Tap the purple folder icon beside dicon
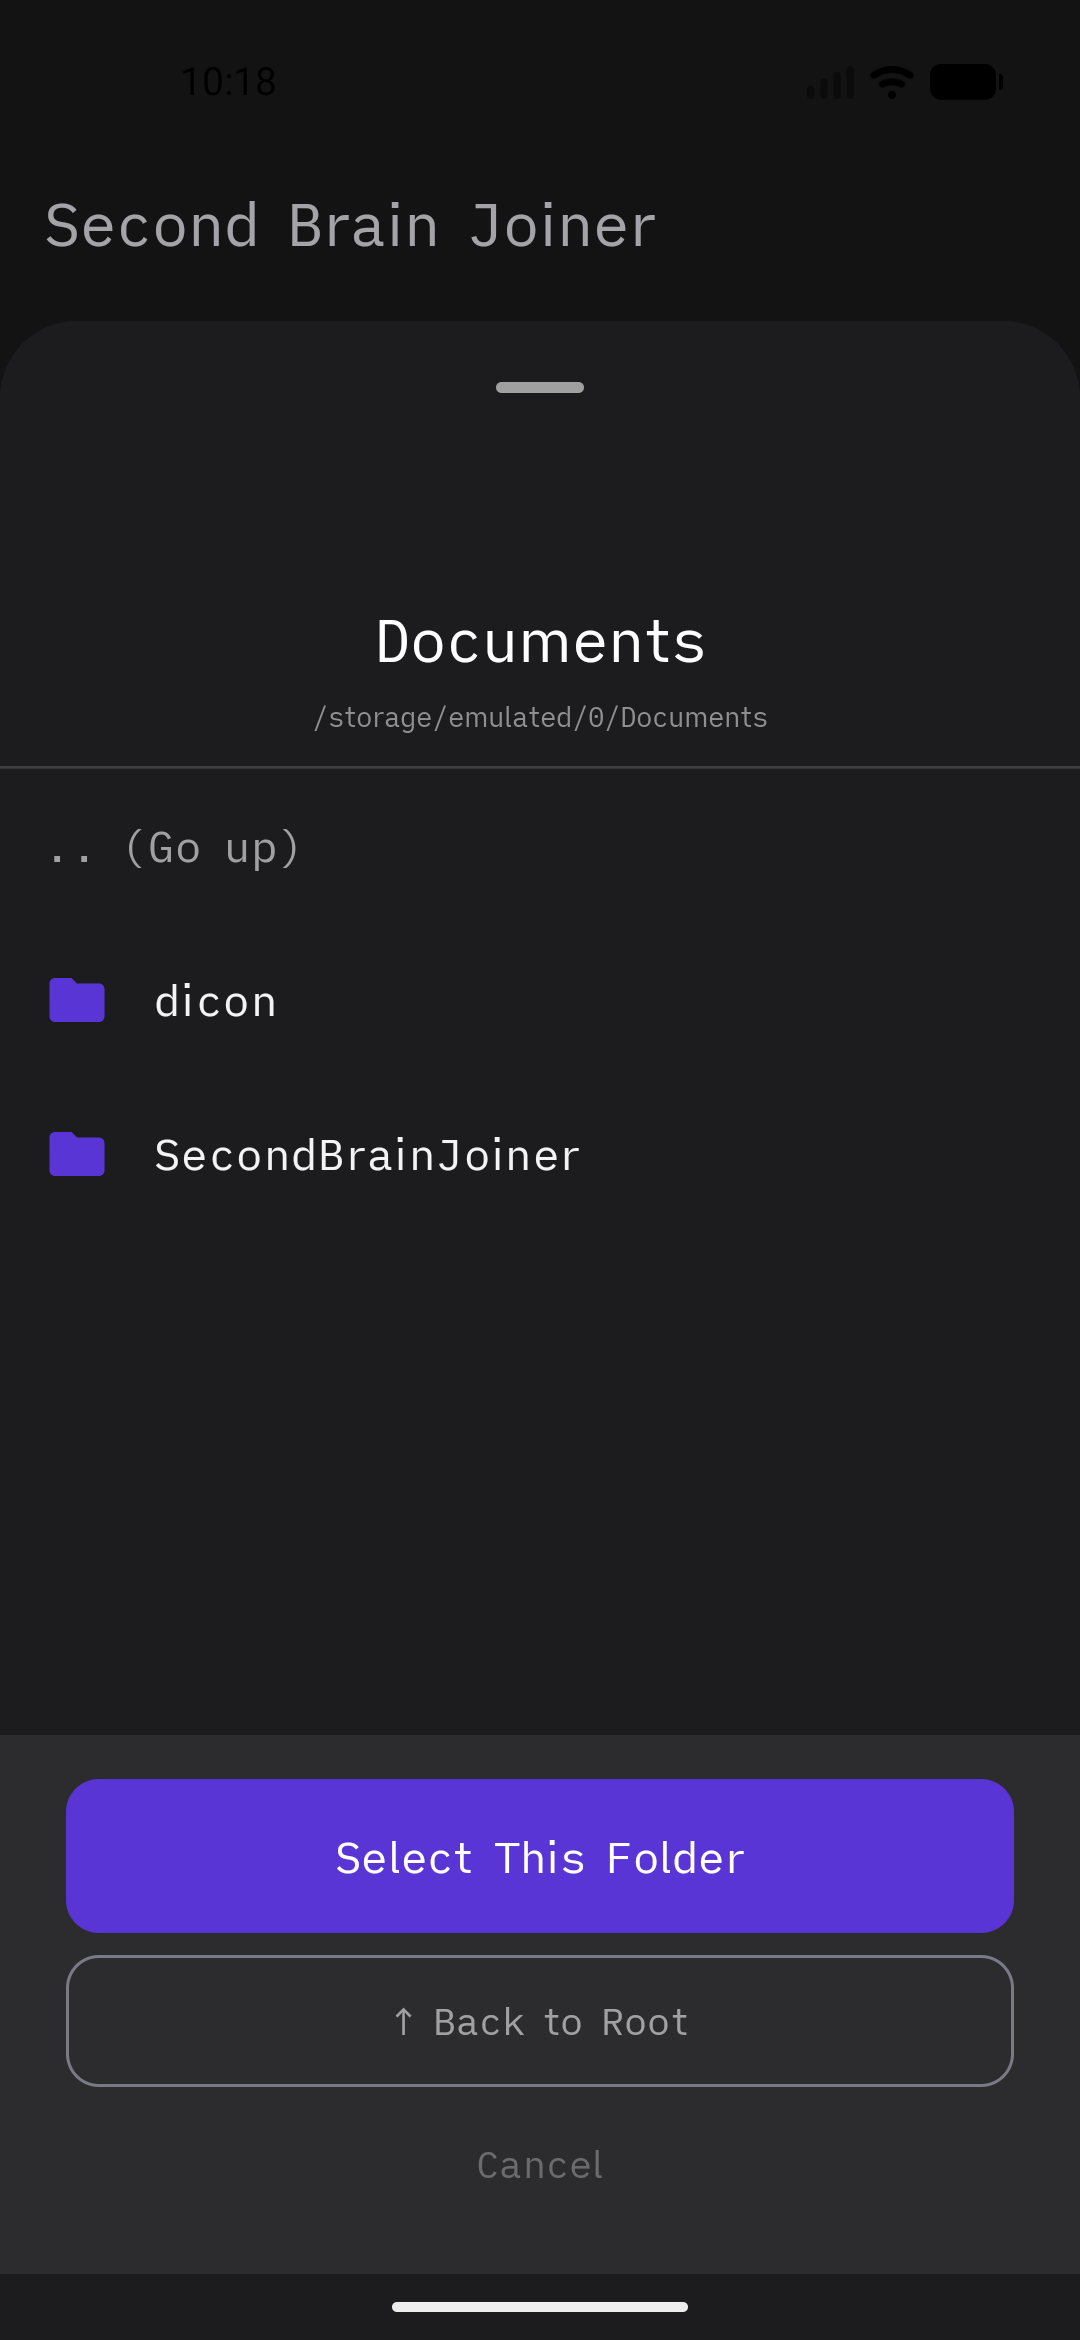Screen dimensions: 1080x2340 point(77,1000)
